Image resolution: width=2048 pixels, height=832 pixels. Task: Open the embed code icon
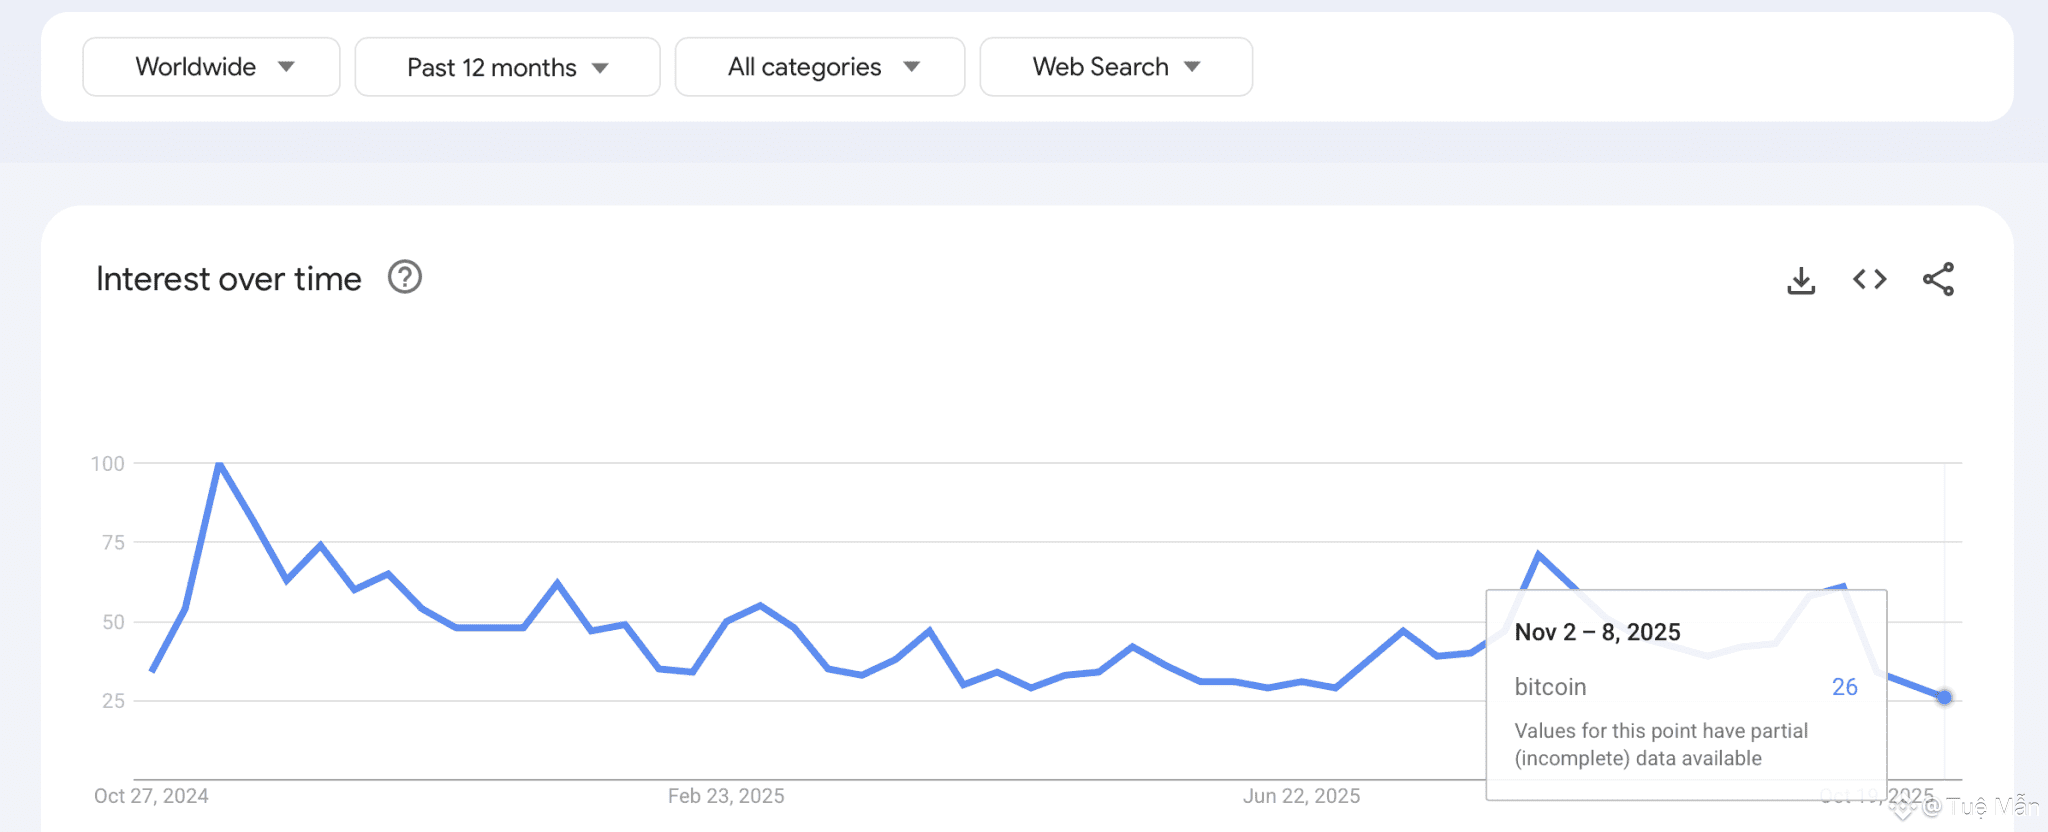click(1869, 279)
